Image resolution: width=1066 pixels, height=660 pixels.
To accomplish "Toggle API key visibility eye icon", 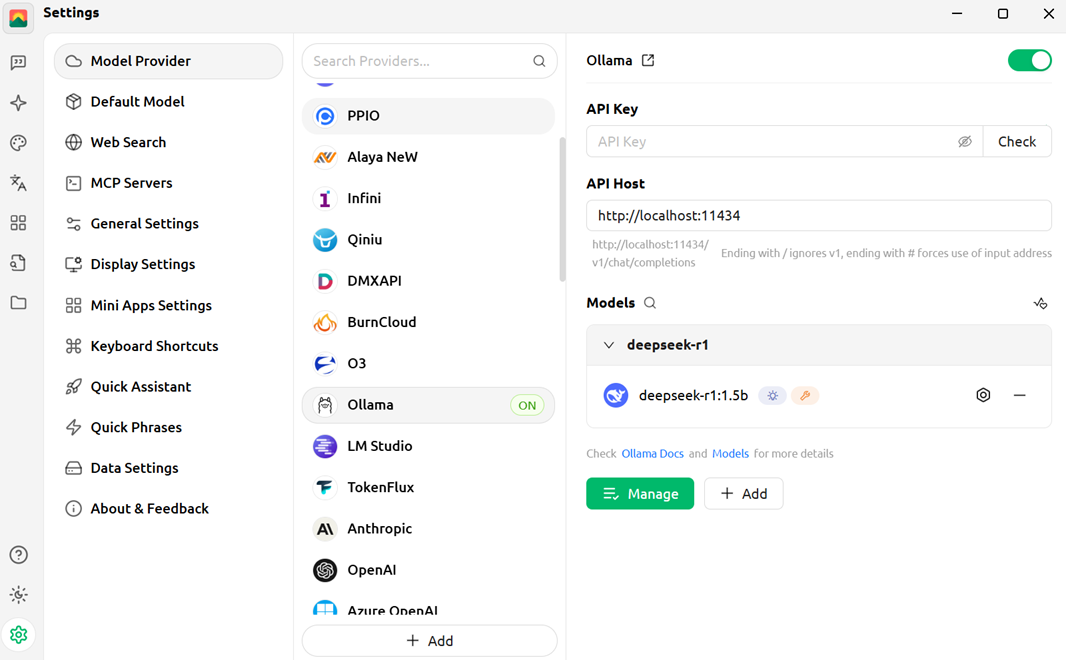I will (965, 141).
